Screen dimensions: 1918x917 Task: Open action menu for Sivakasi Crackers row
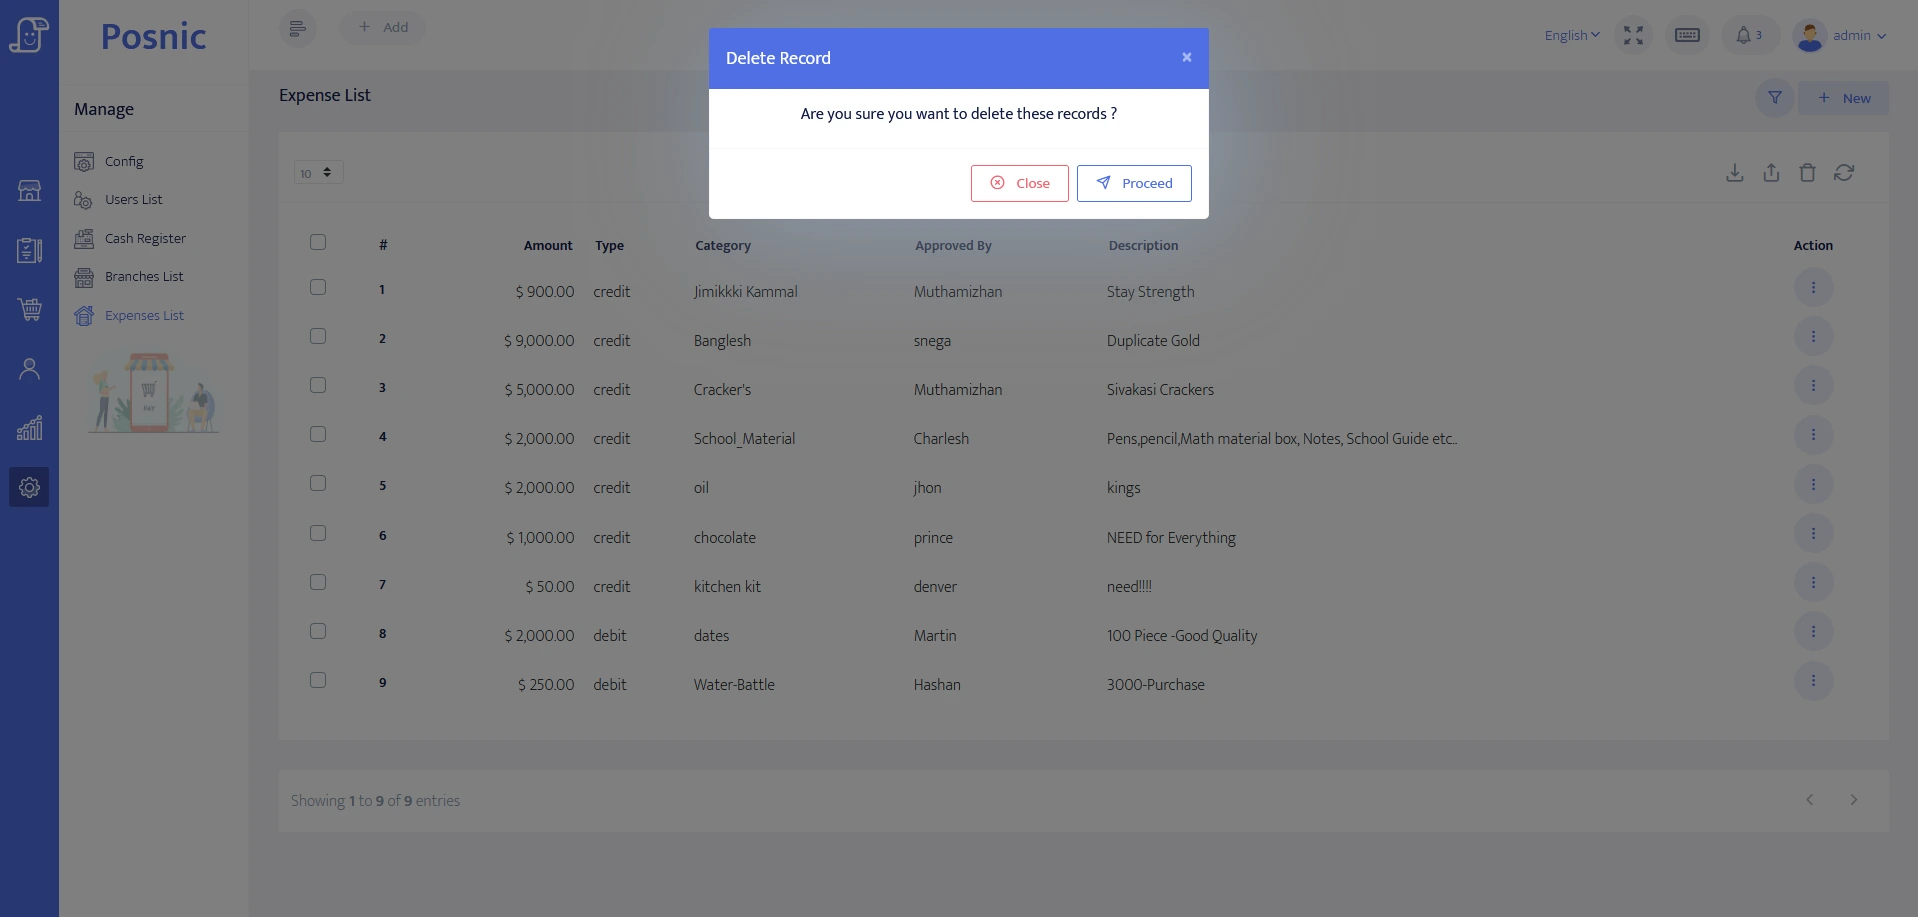(x=1813, y=386)
